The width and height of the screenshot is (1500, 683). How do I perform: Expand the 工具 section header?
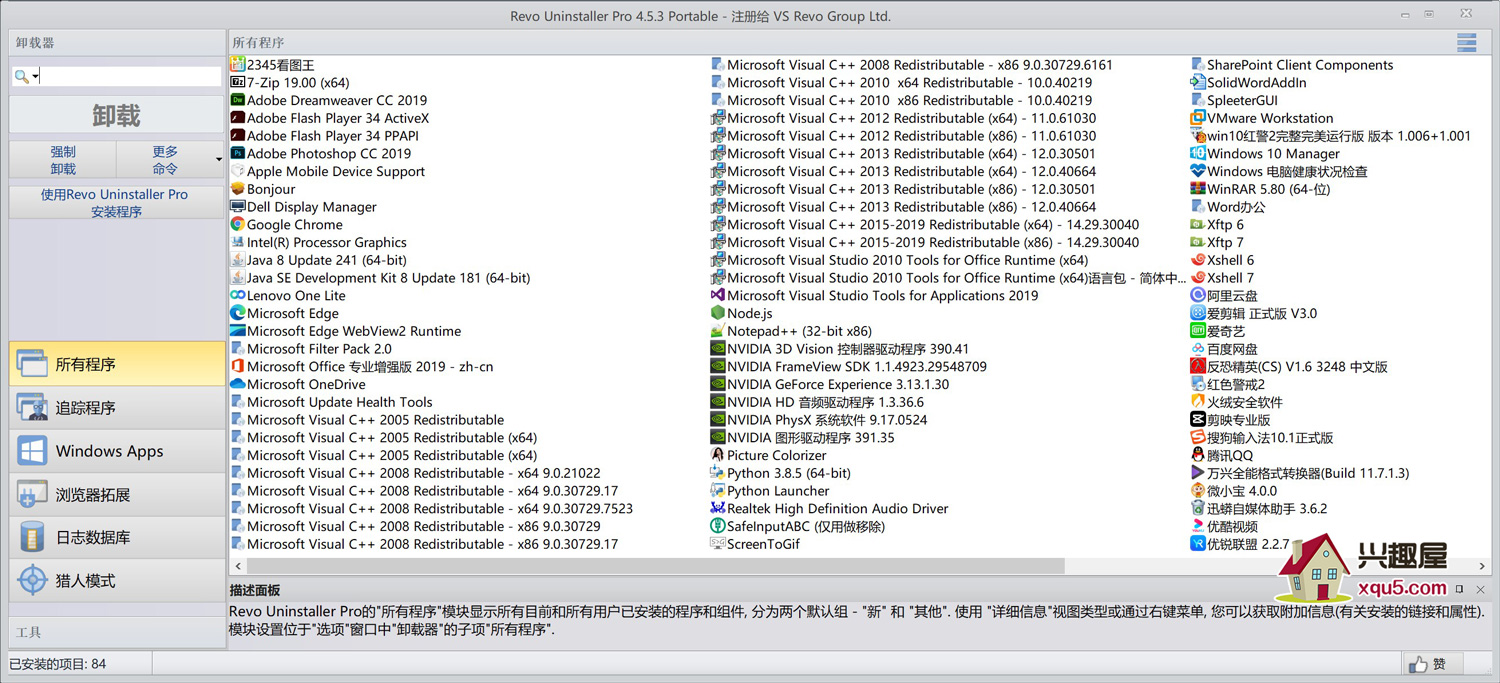[117, 633]
